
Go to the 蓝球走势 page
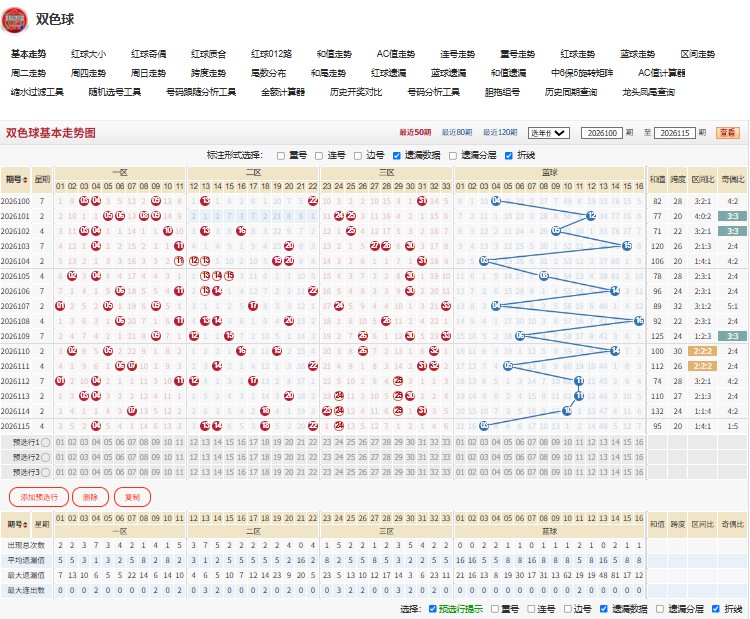(x=638, y=54)
